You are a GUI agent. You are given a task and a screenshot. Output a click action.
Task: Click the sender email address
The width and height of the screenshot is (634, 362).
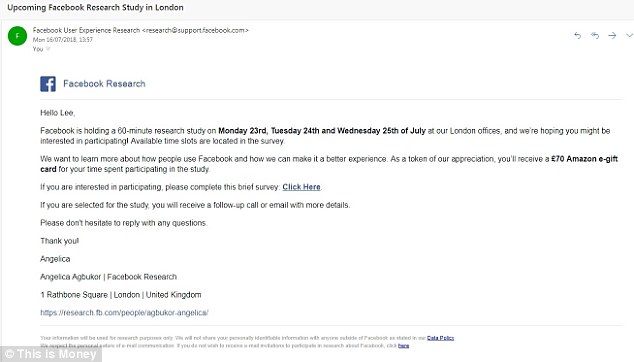point(195,30)
